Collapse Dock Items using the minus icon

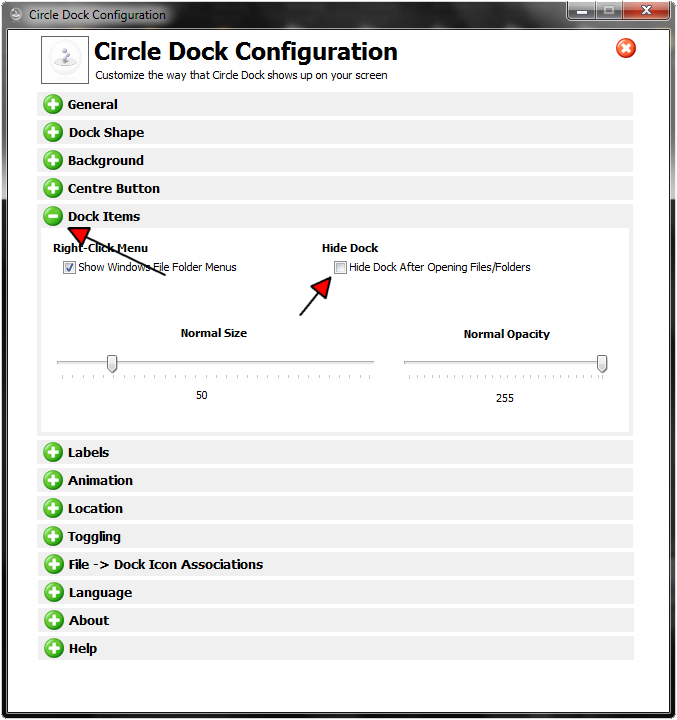tap(53, 217)
